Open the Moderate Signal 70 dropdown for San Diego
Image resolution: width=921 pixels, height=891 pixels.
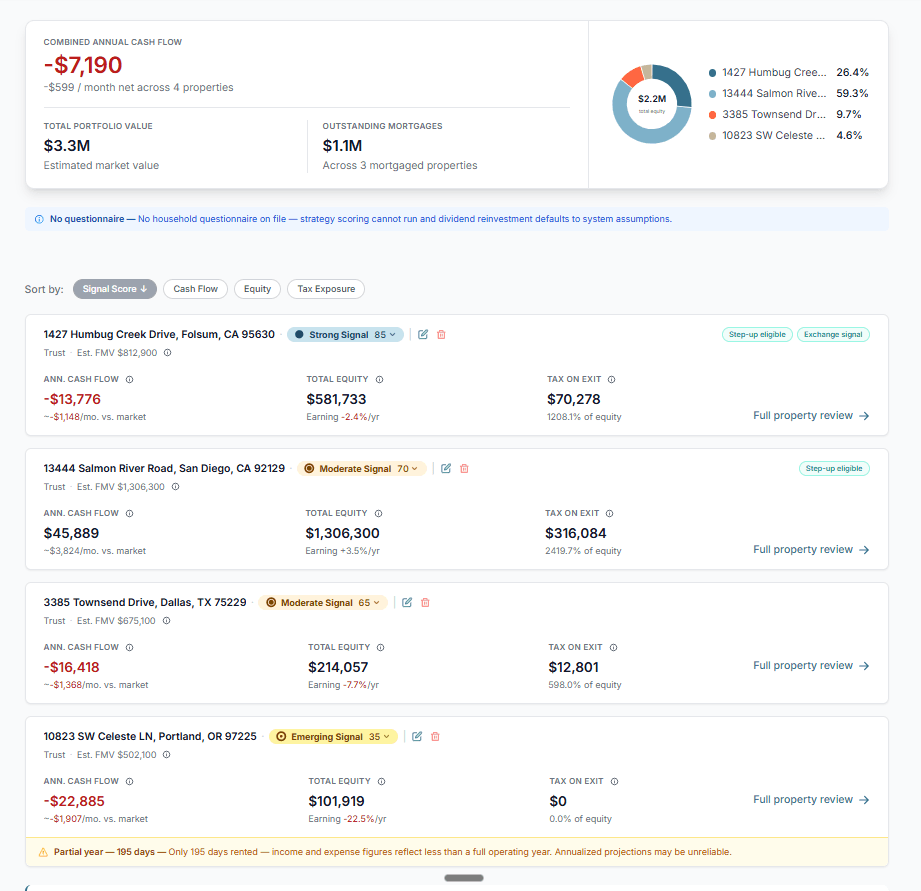(x=362, y=468)
